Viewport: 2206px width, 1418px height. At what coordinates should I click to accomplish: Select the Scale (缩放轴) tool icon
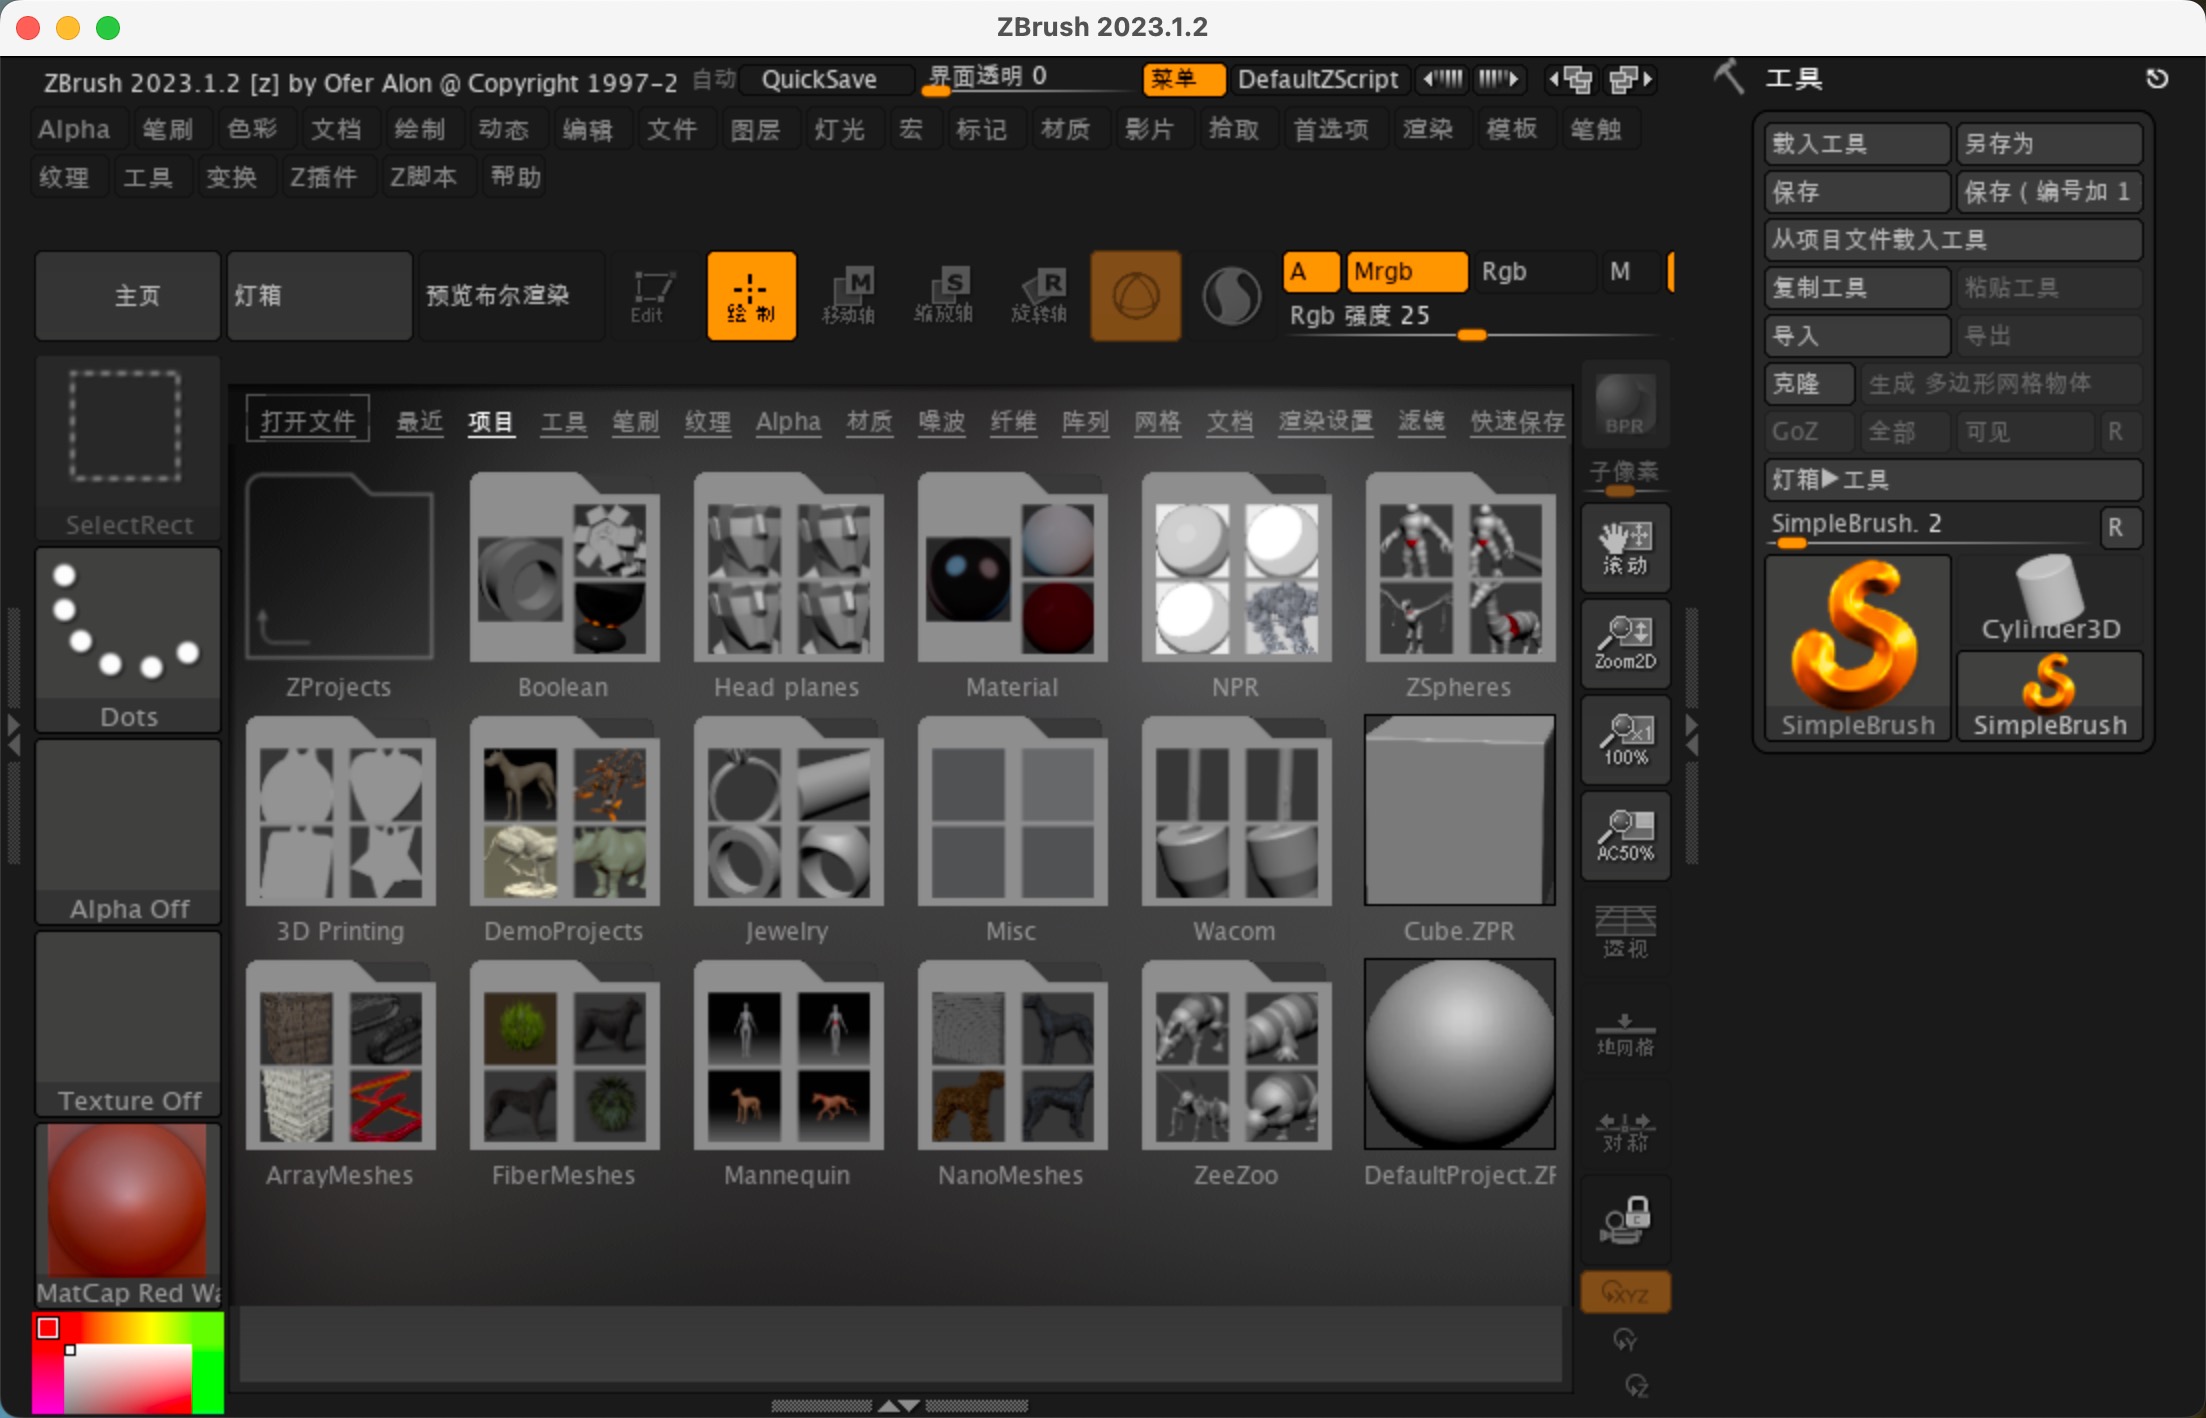click(x=943, y=296)
